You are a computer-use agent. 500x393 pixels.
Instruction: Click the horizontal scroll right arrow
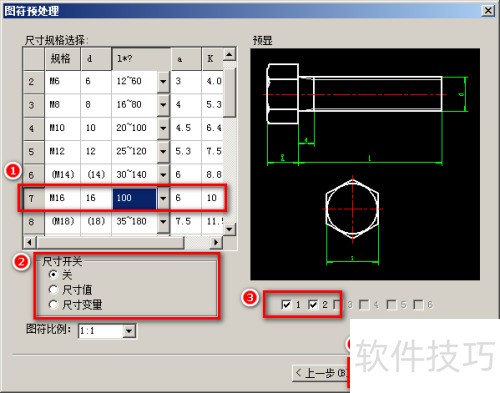[x=216, y=242]
